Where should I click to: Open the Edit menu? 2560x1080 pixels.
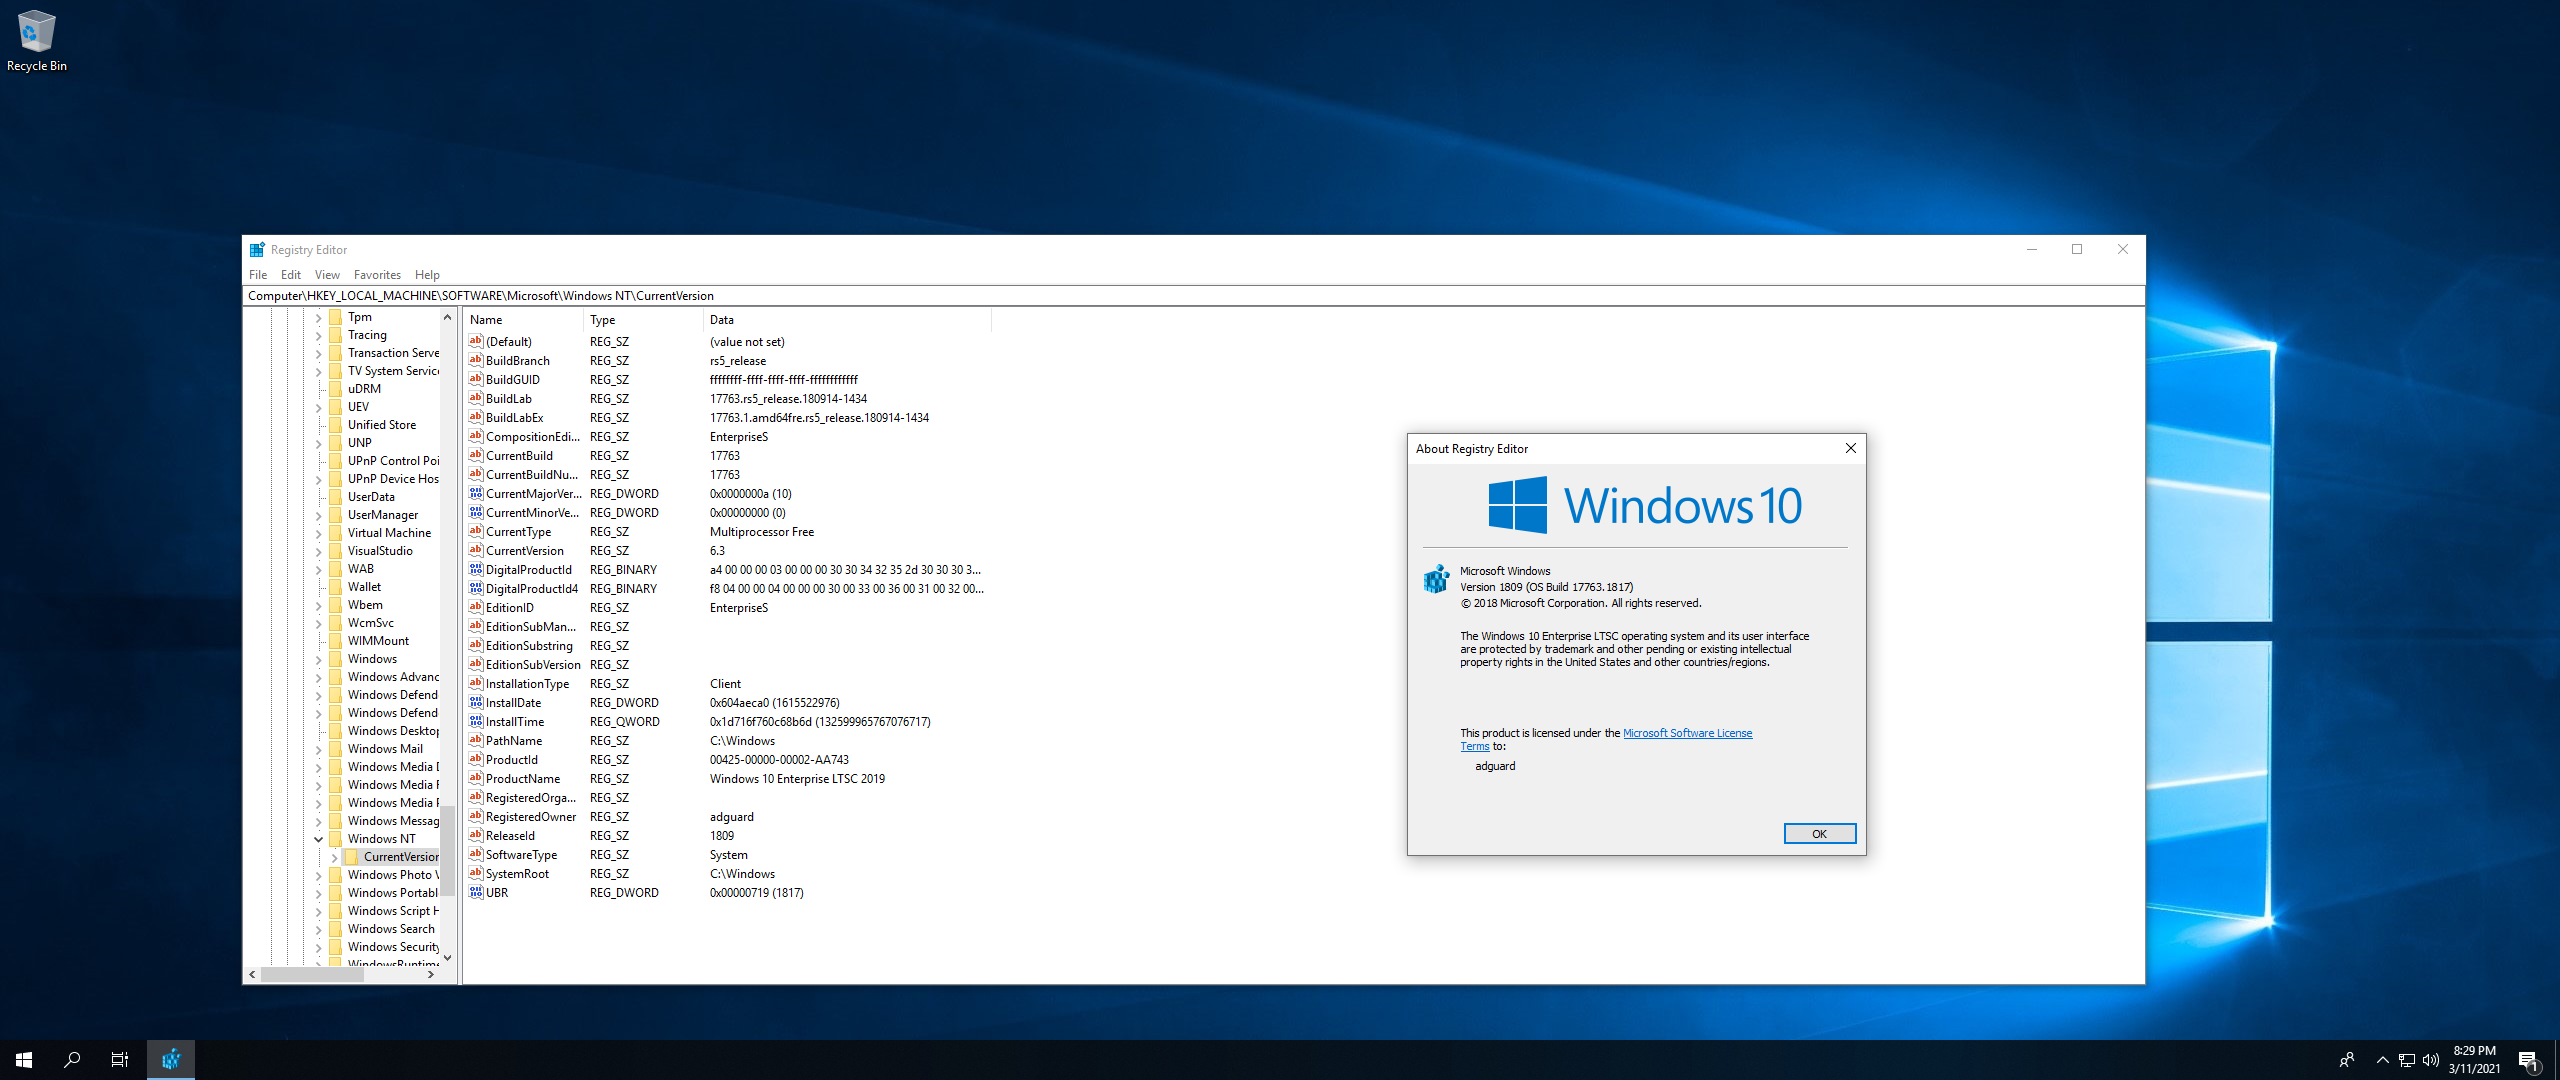pyautogui.click(x=291, y=275)
